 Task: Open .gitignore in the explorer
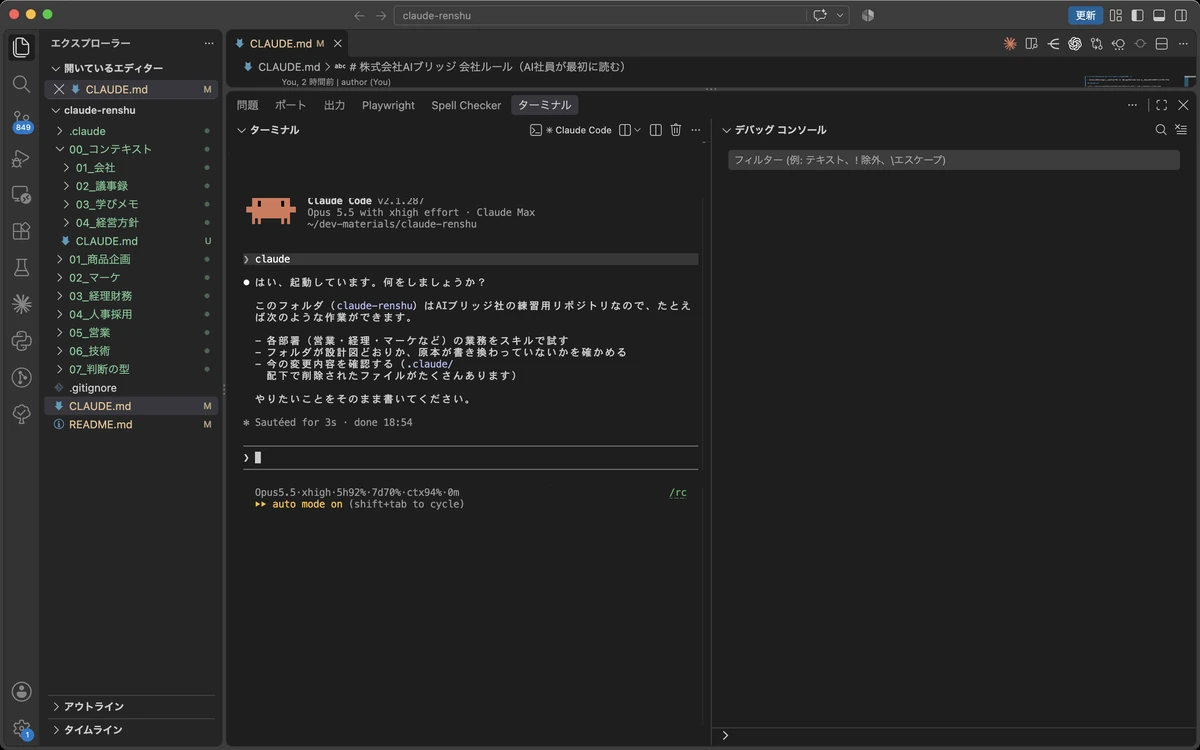click(130, 387)
